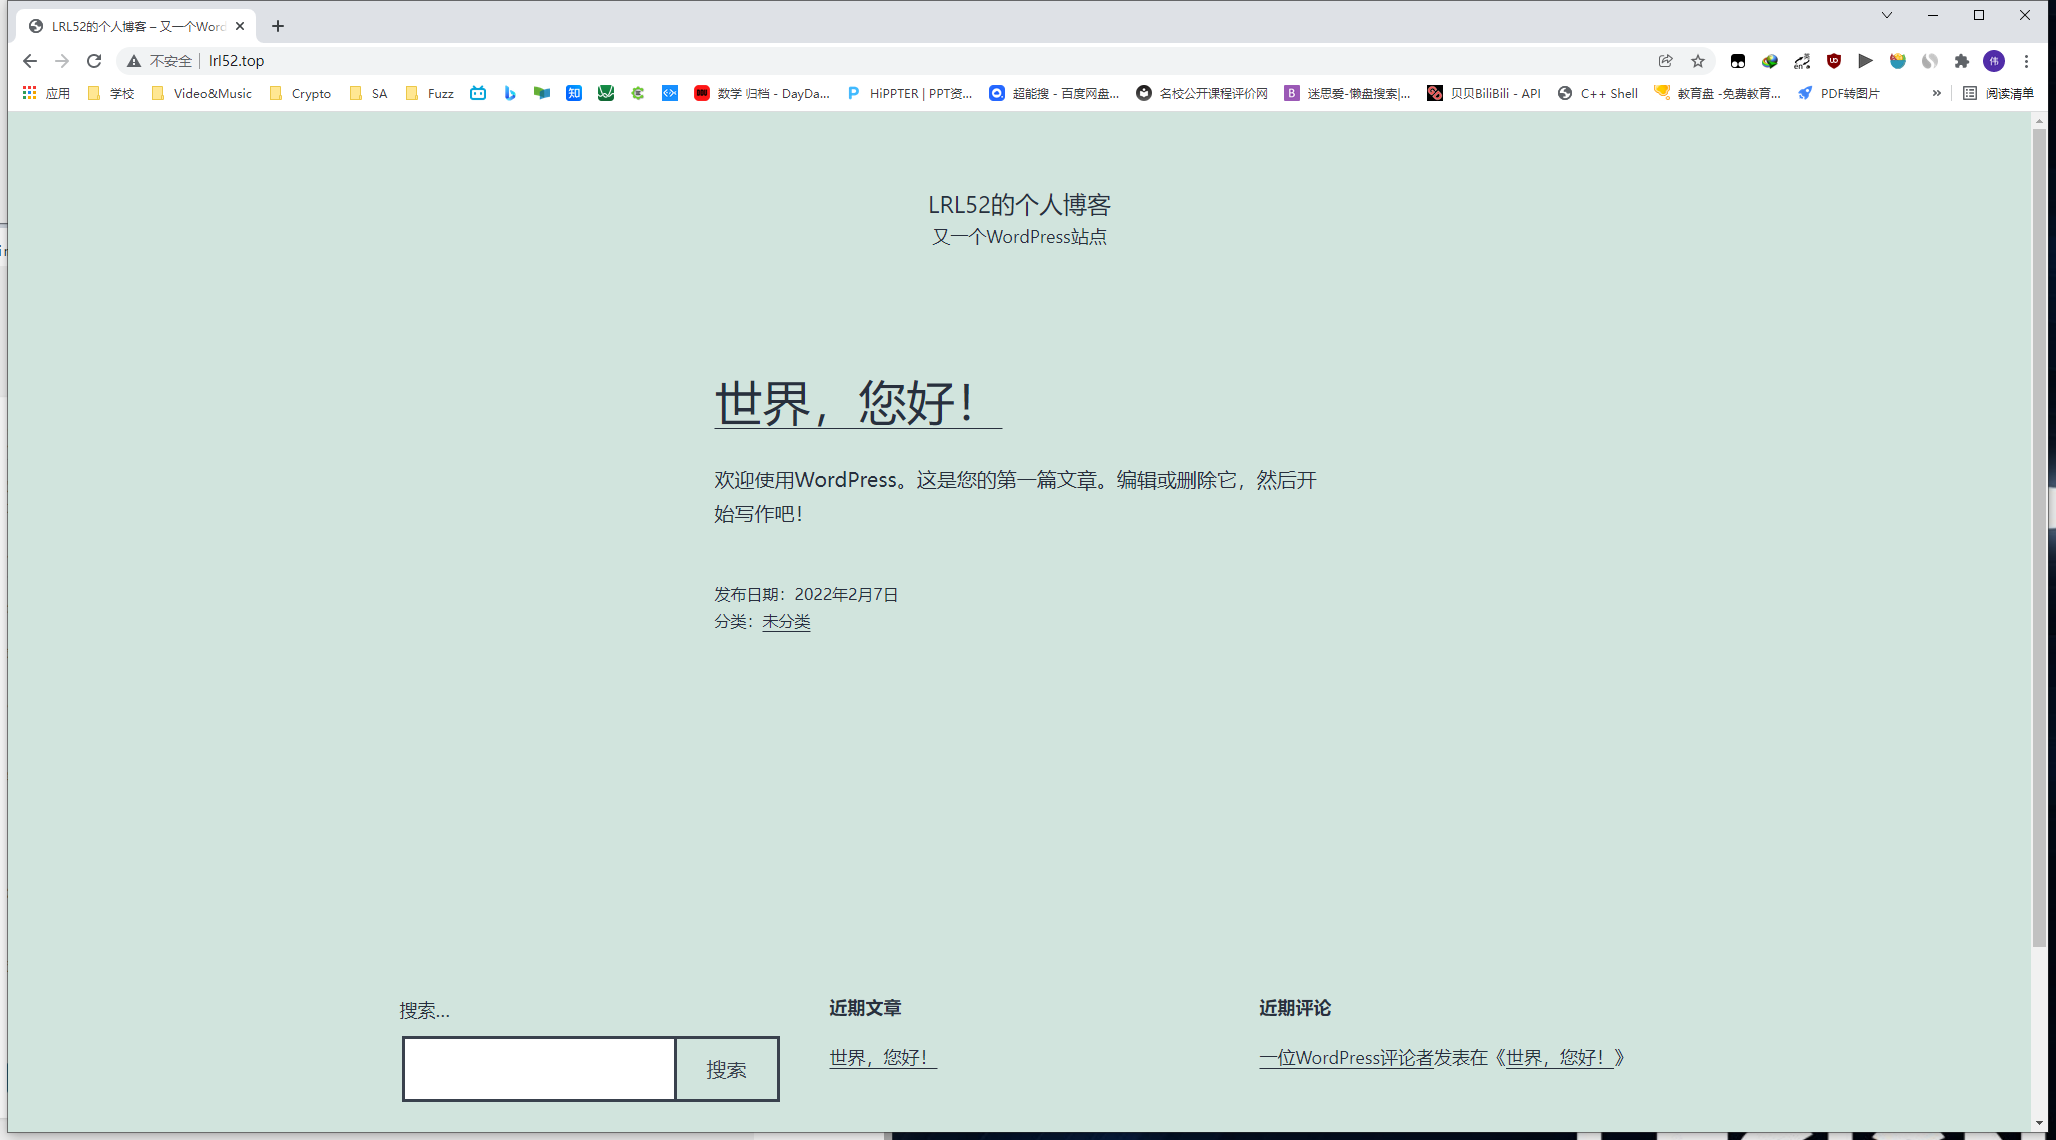The image size is (2056, 1140).
Task: Open 一位WordPress评论者 commenter link
Action: coord(1346,1057)
